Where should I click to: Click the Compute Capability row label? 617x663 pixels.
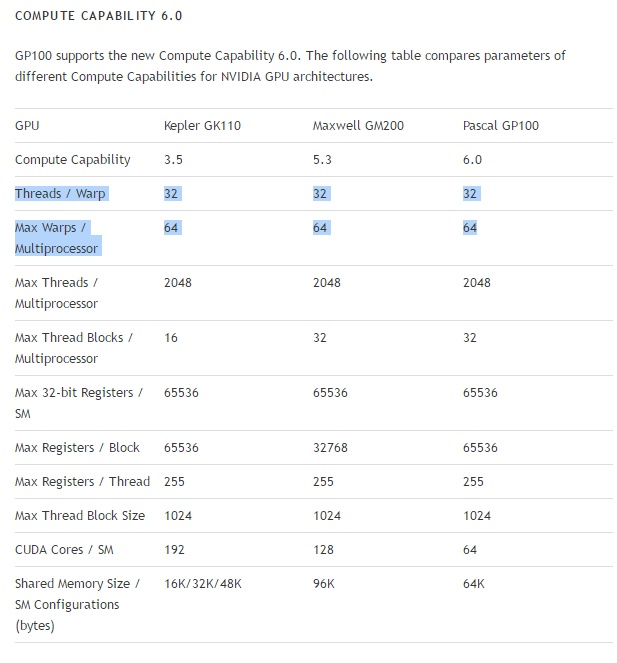(73, 160)
